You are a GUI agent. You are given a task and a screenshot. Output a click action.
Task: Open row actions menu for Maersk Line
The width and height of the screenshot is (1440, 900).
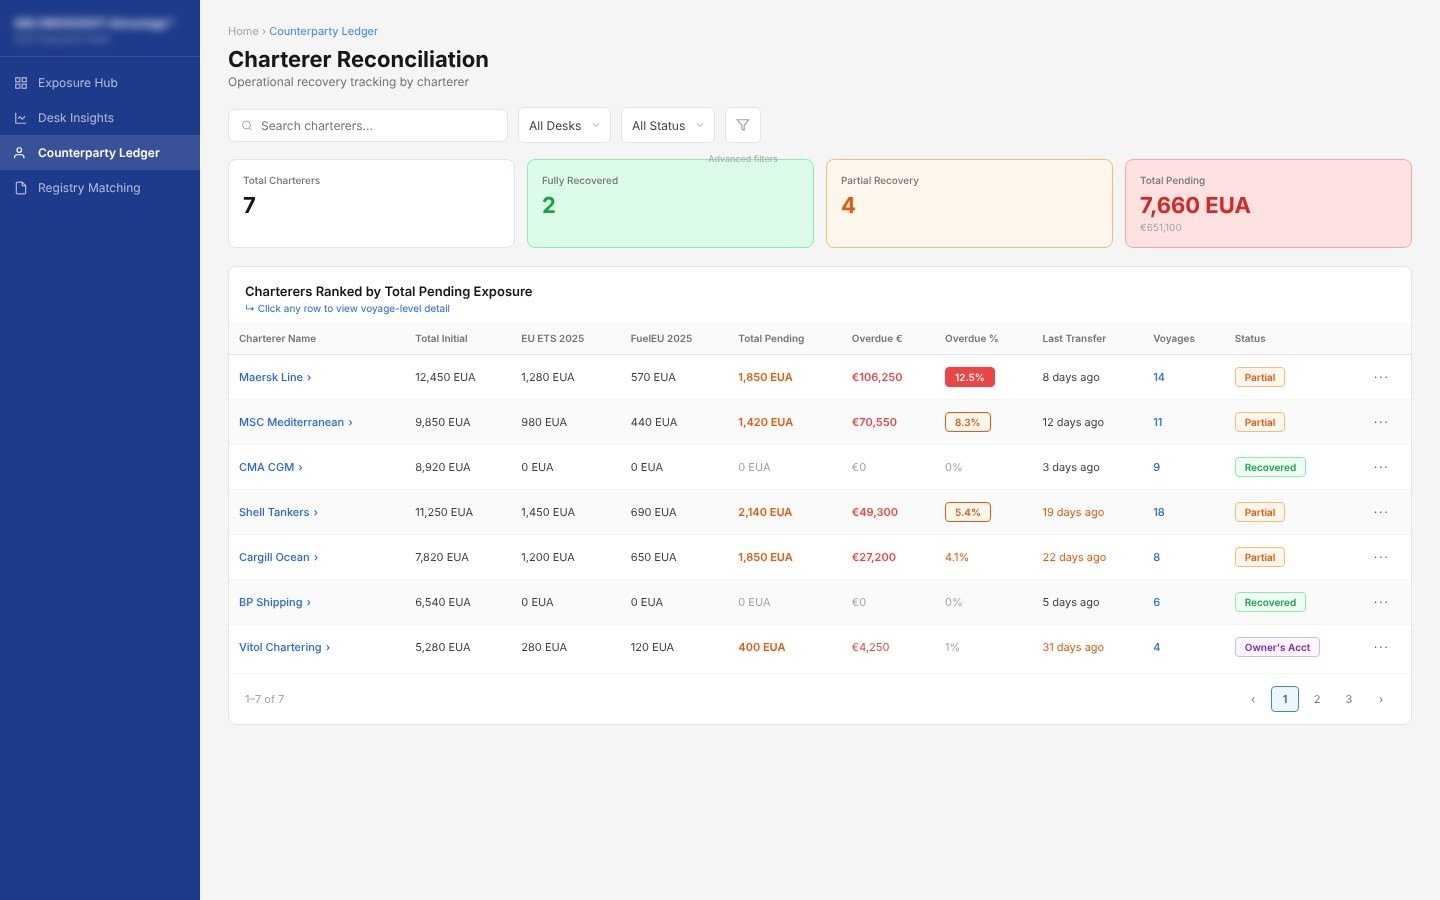point(1381,377)
